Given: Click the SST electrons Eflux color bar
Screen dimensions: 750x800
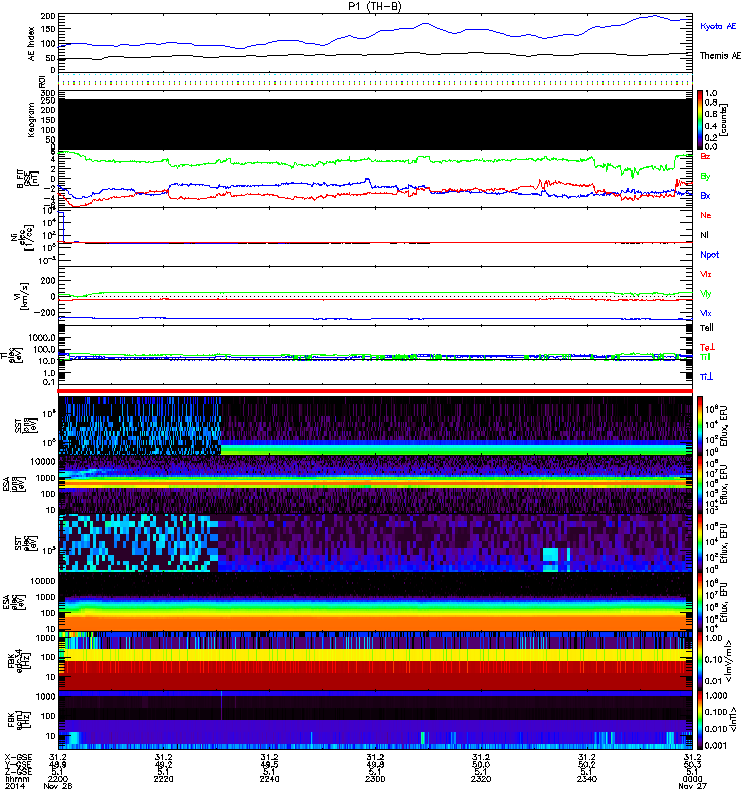Looking at the screenshot, I should tap(700, 543).
